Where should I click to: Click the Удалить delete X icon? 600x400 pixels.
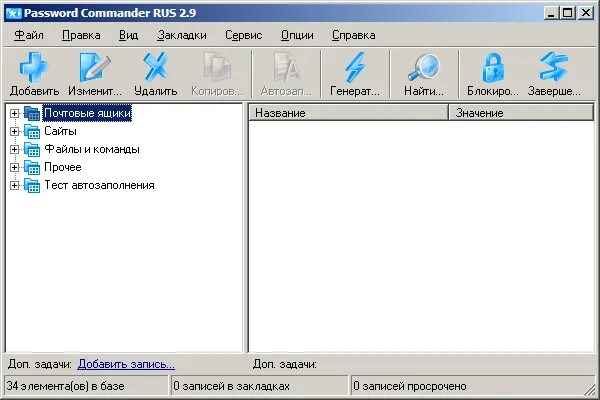tap(155, 67)
